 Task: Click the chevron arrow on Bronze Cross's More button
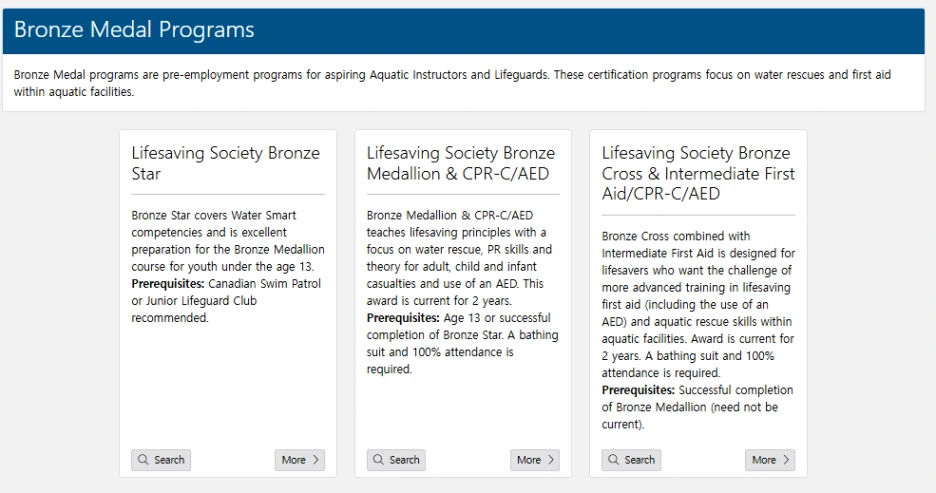(786, 460)
